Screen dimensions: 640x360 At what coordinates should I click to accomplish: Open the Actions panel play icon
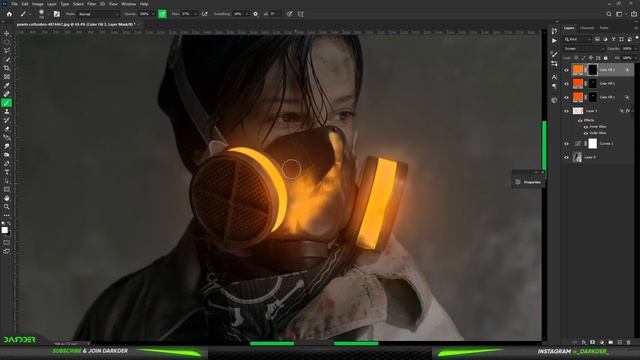pos(554,41)
